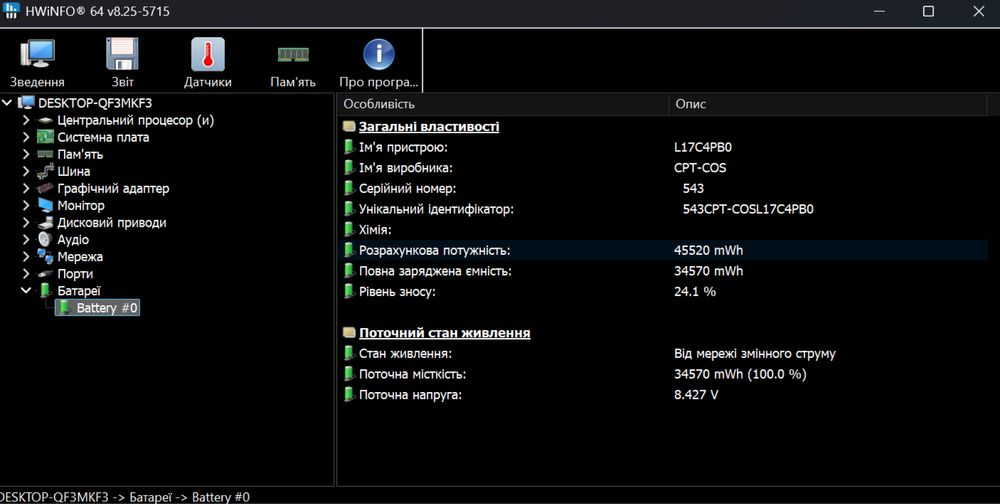Click the Звіт floppy disk report icon
Viewport: 1000px width, 504px height.
click(x=122, y=54)
